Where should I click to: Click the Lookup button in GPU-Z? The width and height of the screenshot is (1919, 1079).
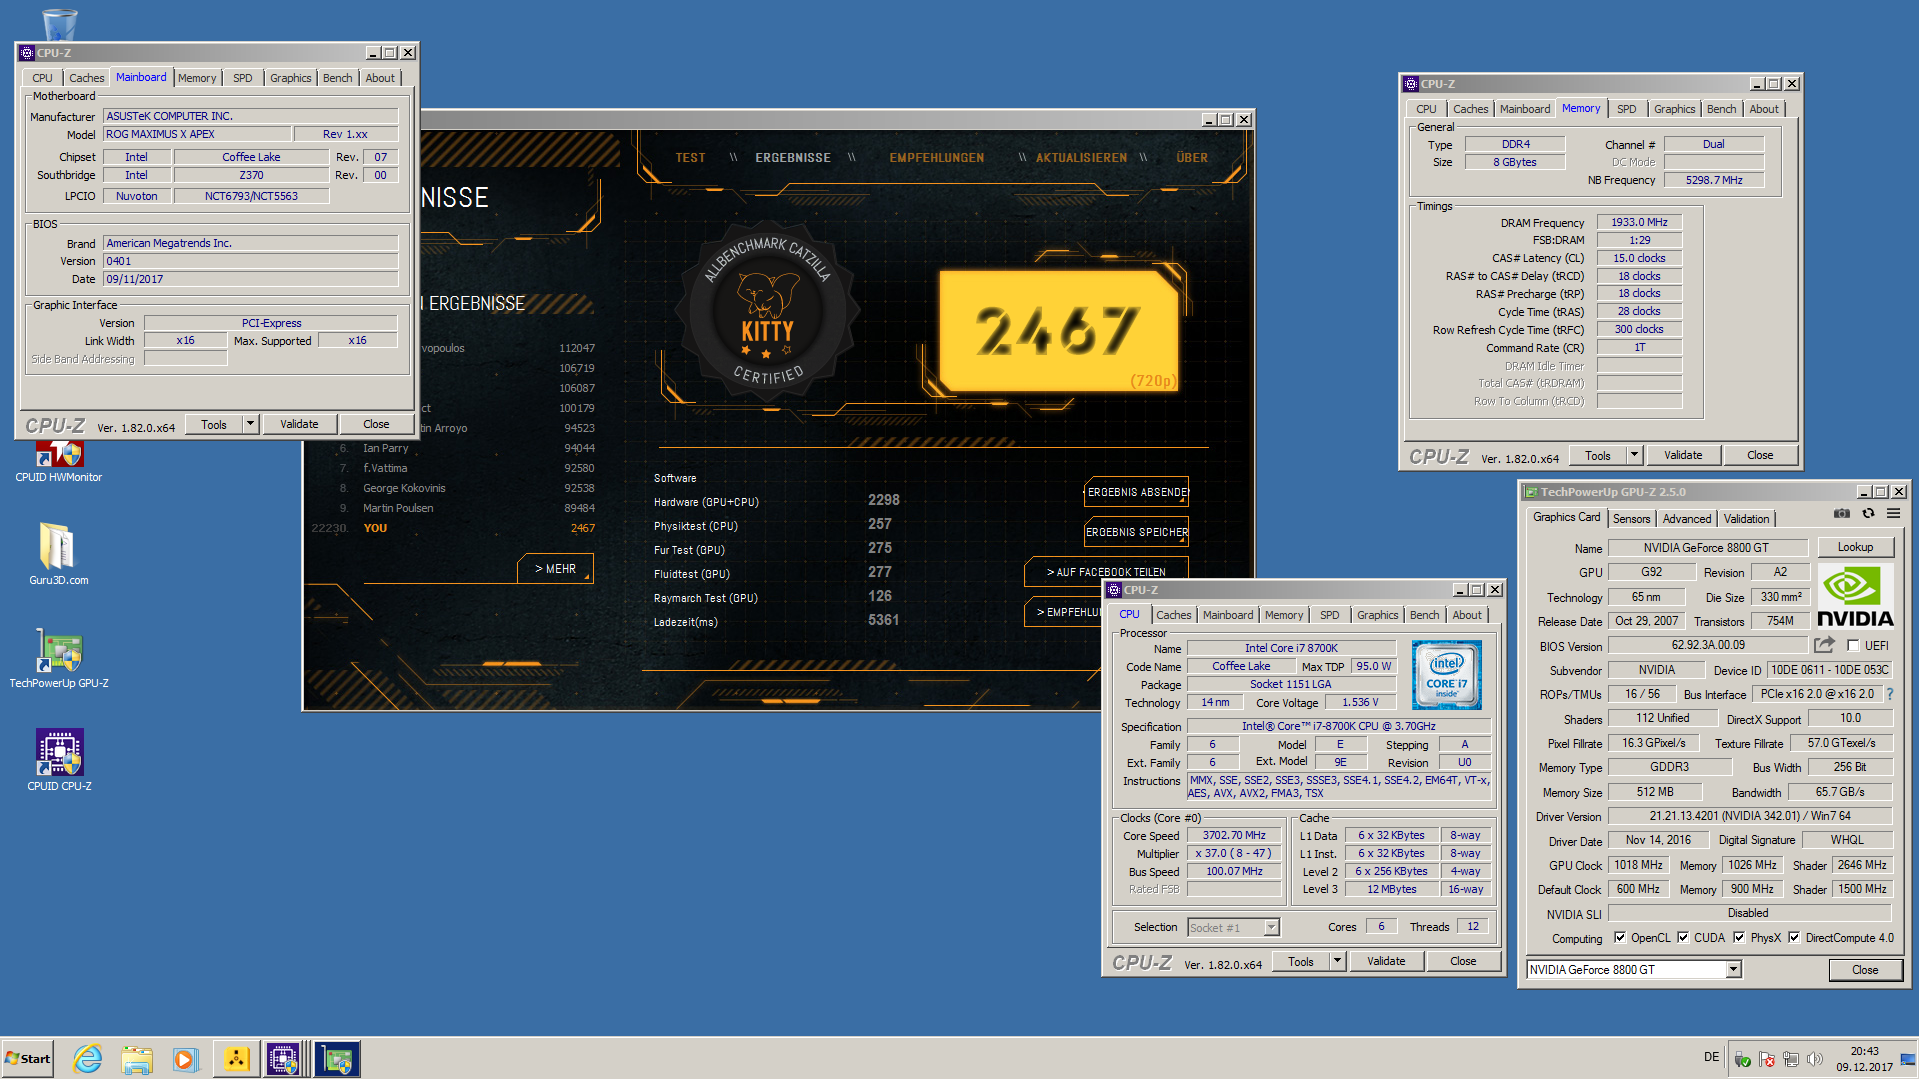(x=1855, y=547)
